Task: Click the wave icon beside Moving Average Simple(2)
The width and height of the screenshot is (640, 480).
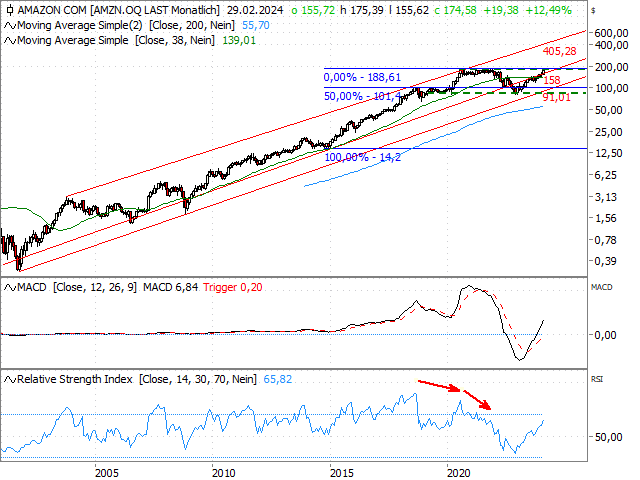Action: (x=10, y=26)
